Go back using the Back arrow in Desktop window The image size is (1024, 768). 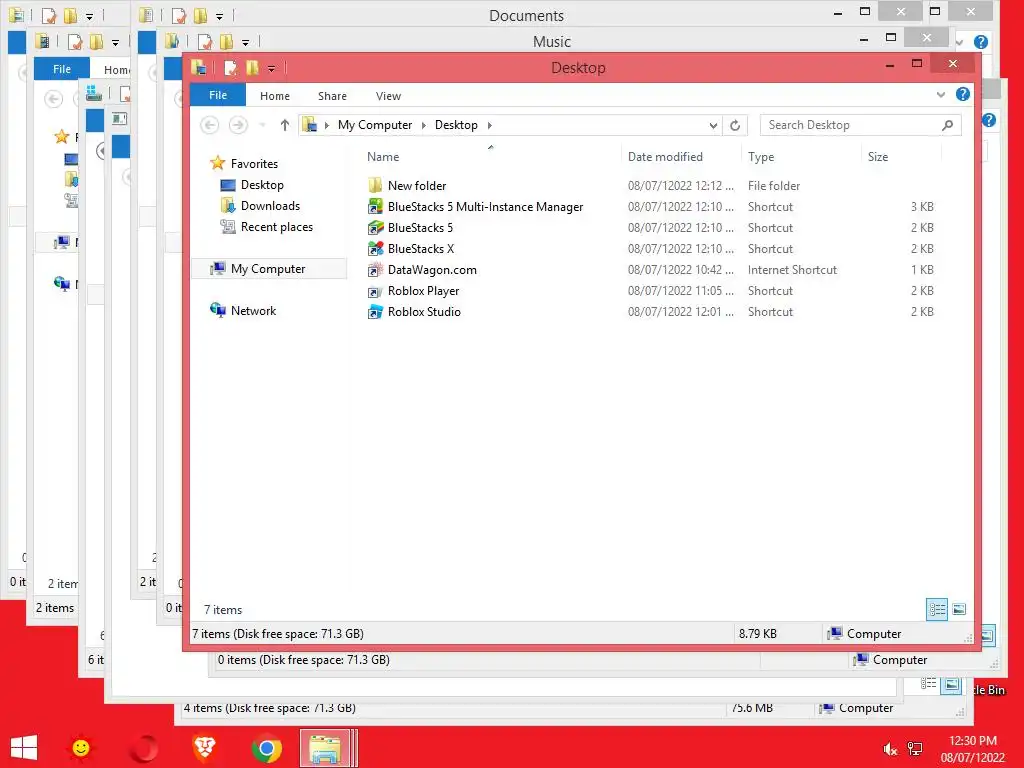tap(210, 125)
